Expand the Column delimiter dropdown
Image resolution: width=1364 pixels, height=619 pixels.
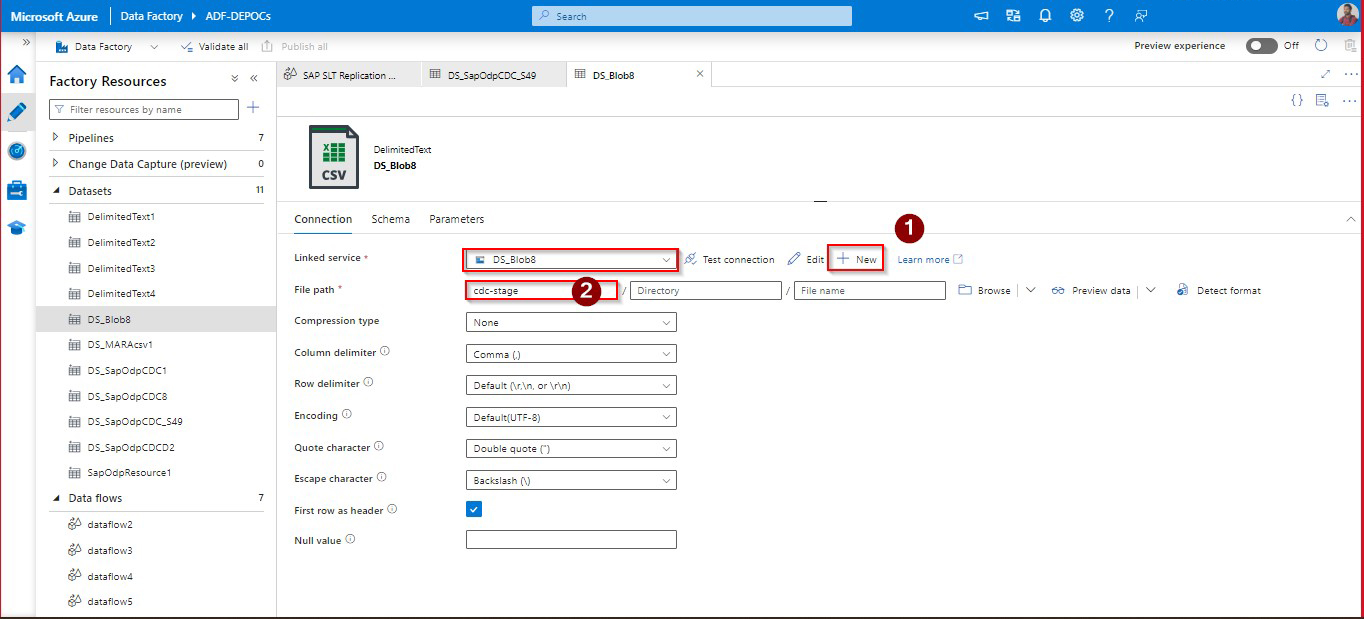pos(571,354)
